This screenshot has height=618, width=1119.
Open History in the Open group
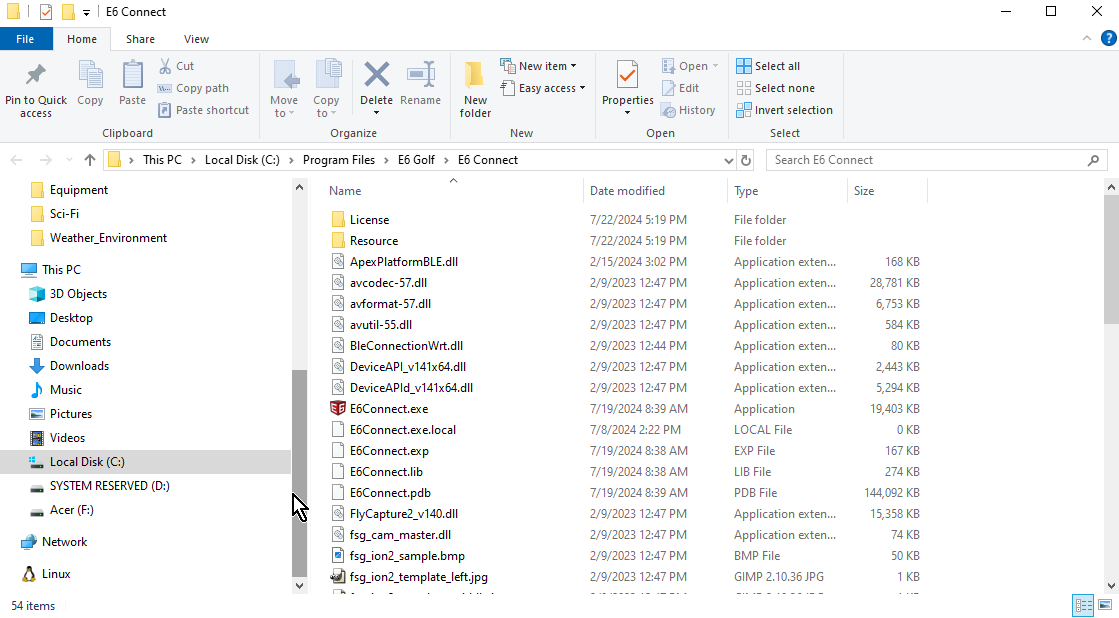689,110
